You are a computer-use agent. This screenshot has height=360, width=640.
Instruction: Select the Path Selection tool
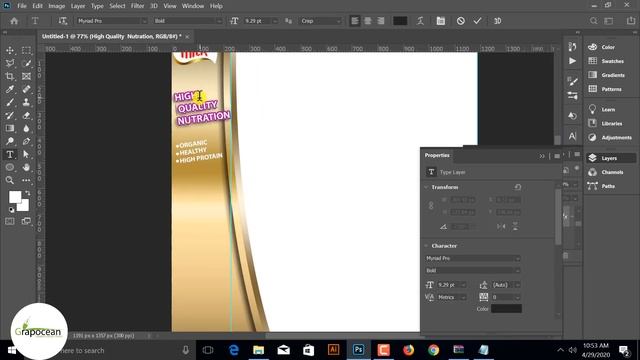[26, 155]
